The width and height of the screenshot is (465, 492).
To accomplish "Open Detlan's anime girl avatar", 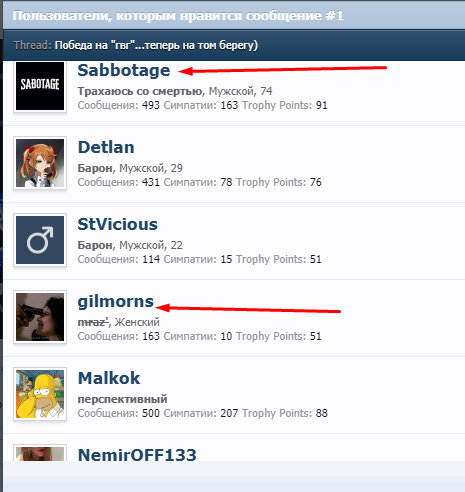I will (40, 163).
